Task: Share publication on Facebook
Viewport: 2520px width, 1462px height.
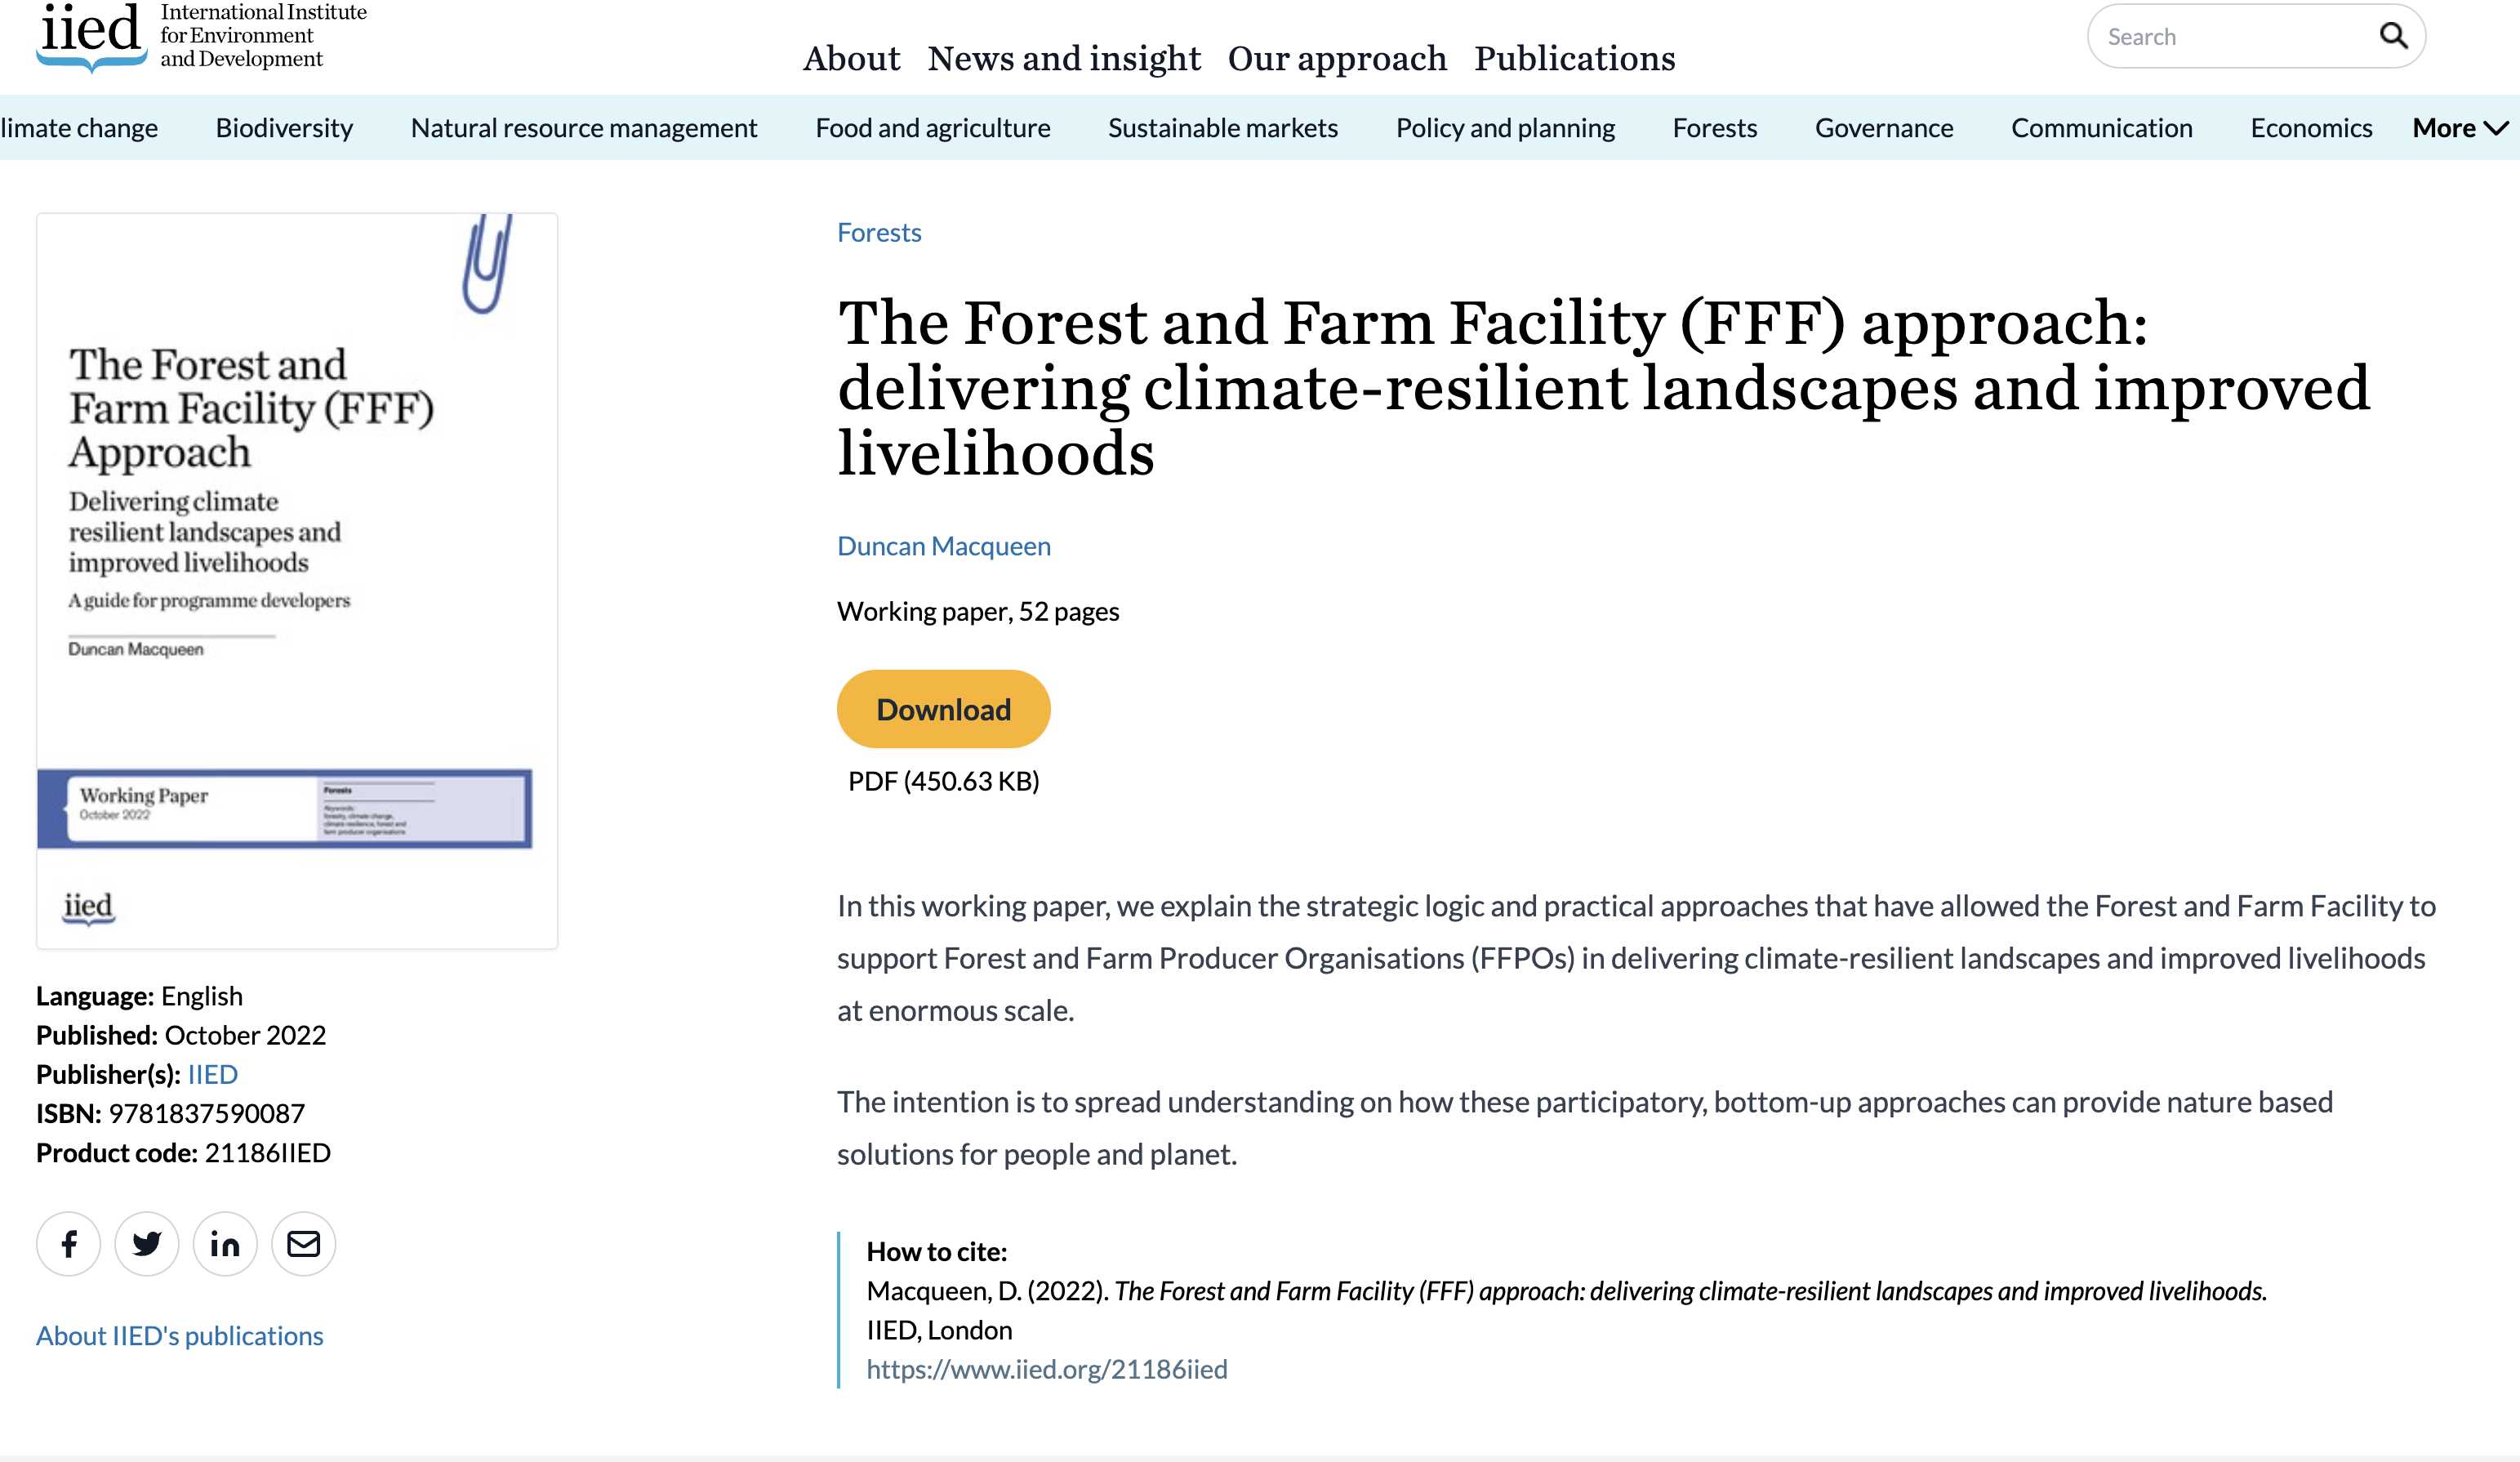Action: (x=69, y=1244)
